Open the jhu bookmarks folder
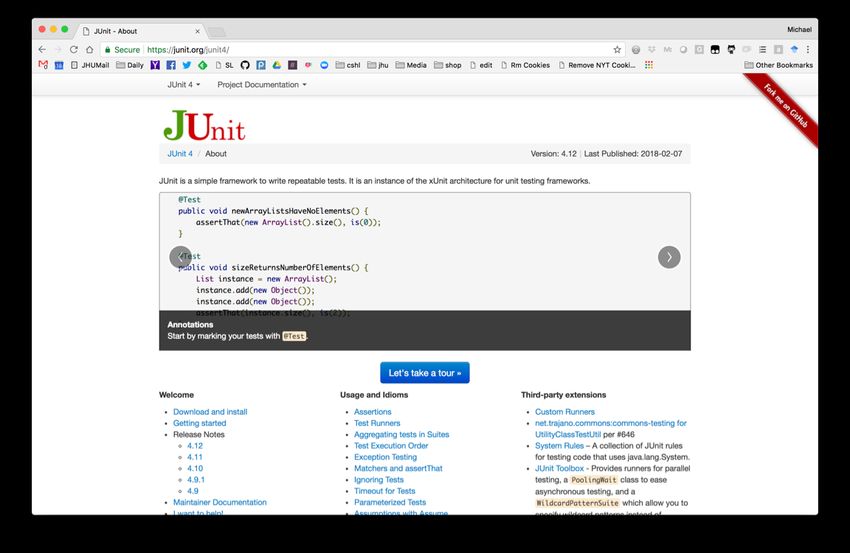This screenshot has width=850, height=553. pyautogui.click(x=378, y=65)
